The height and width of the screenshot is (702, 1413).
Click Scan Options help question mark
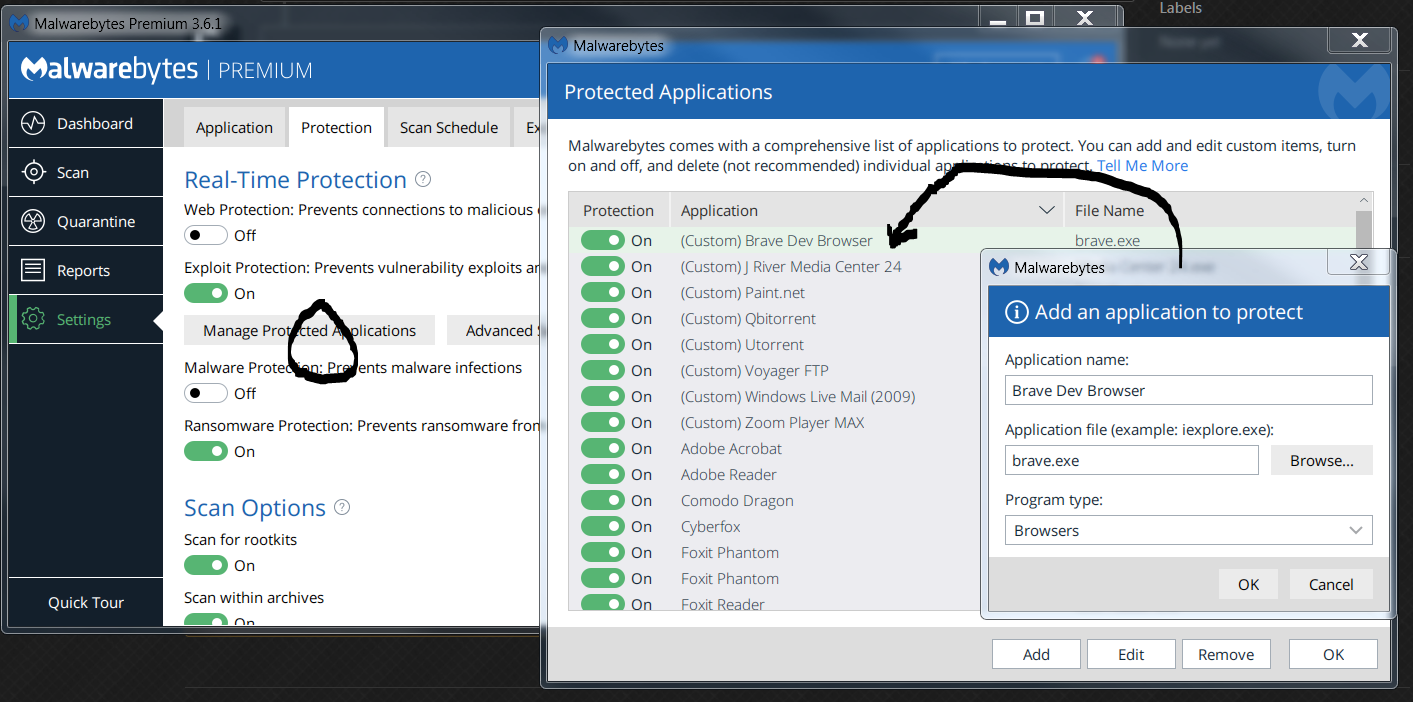[342, 507]
